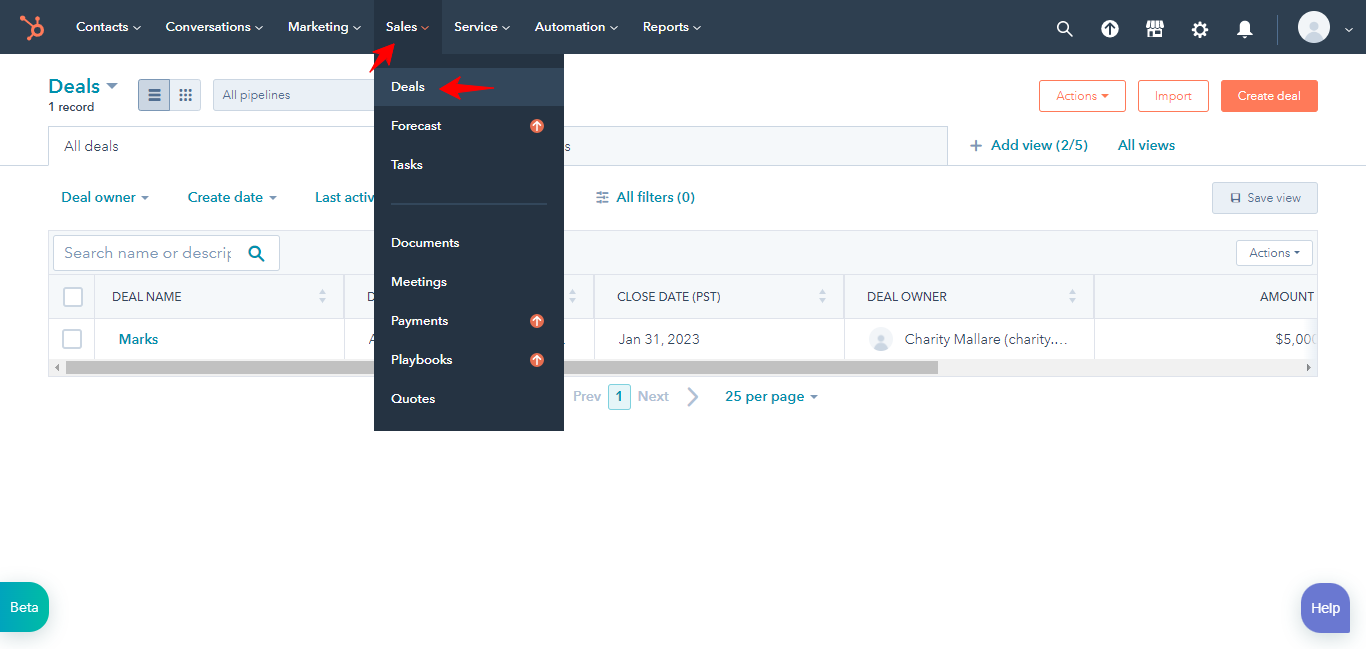Open the search magnifier in top bar
The height and width of the screenshot is (649, 1366).
pos(1065,29)
